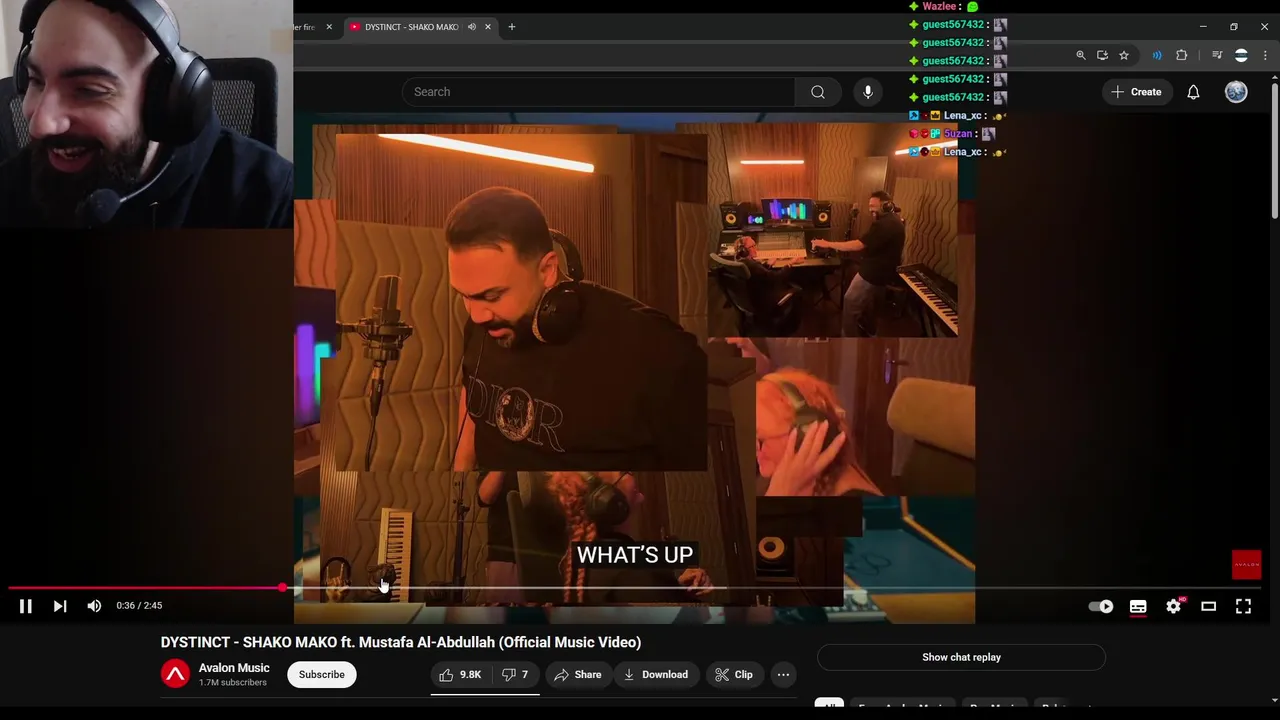Open the blue sound-wave extension icon
Screen dimensions: 1280x720
(1157, 55)
